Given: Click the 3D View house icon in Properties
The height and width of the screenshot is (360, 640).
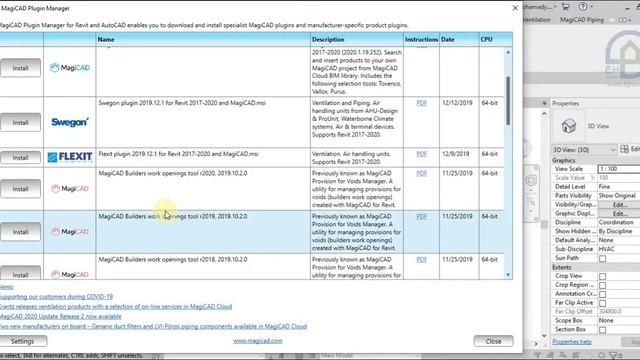Looking at the screenshot, I should pyautogui.click(x=568, y=126).
